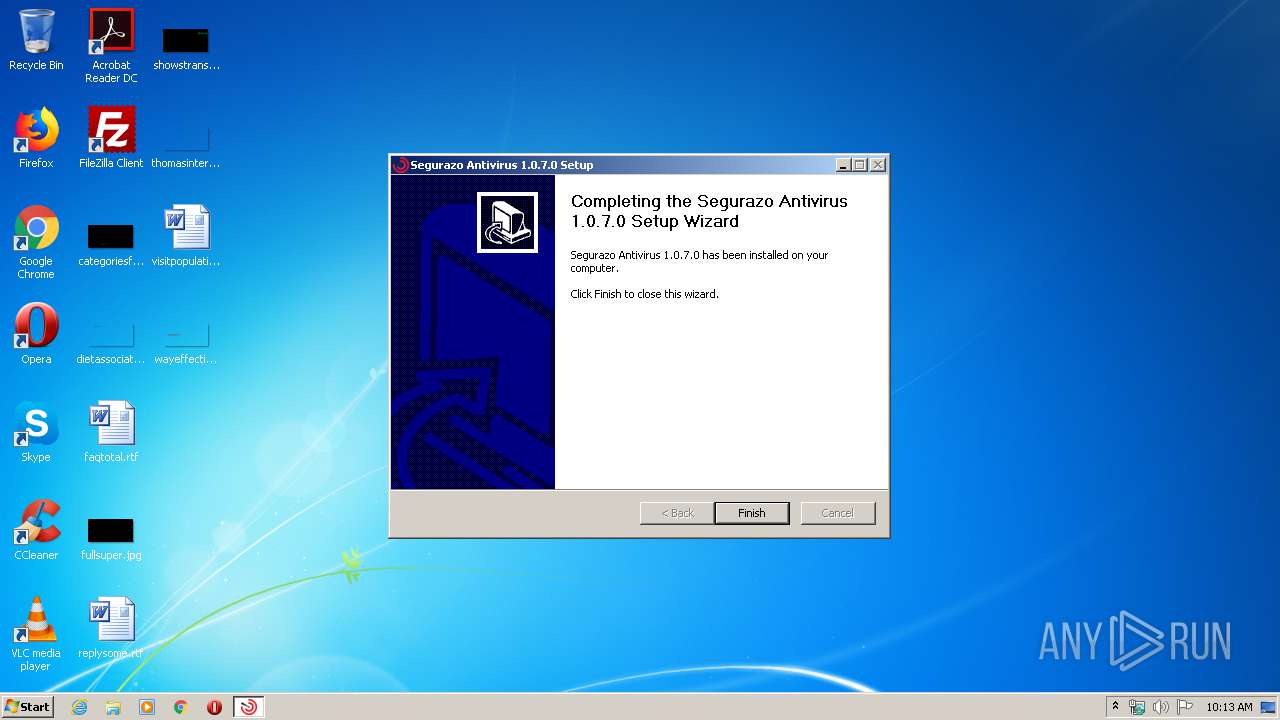Launch Opera from the taskbar
1280x720 pixels.
pos(214,707)
